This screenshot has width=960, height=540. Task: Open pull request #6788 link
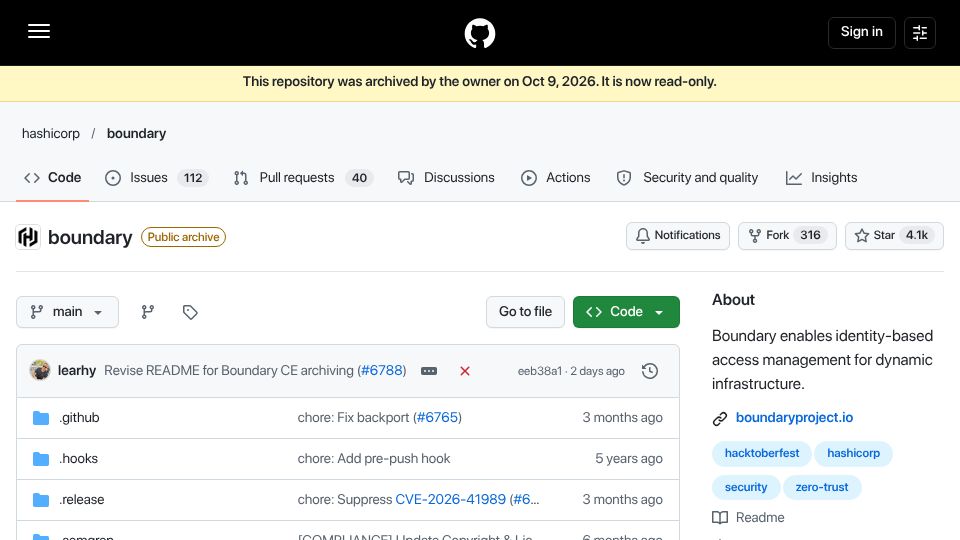[x=381, y=370]
